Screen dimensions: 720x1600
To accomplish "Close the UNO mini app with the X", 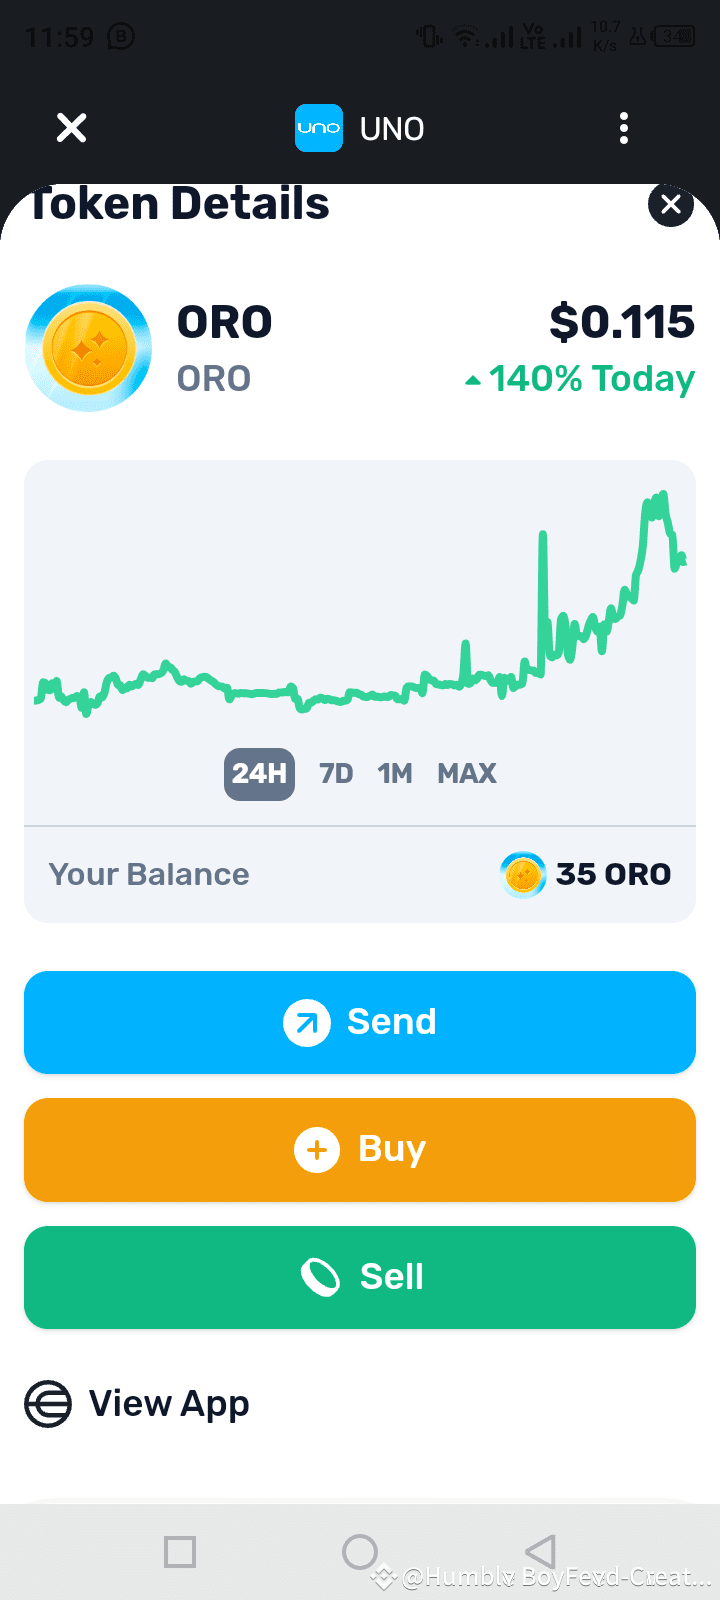I will 71,128.
